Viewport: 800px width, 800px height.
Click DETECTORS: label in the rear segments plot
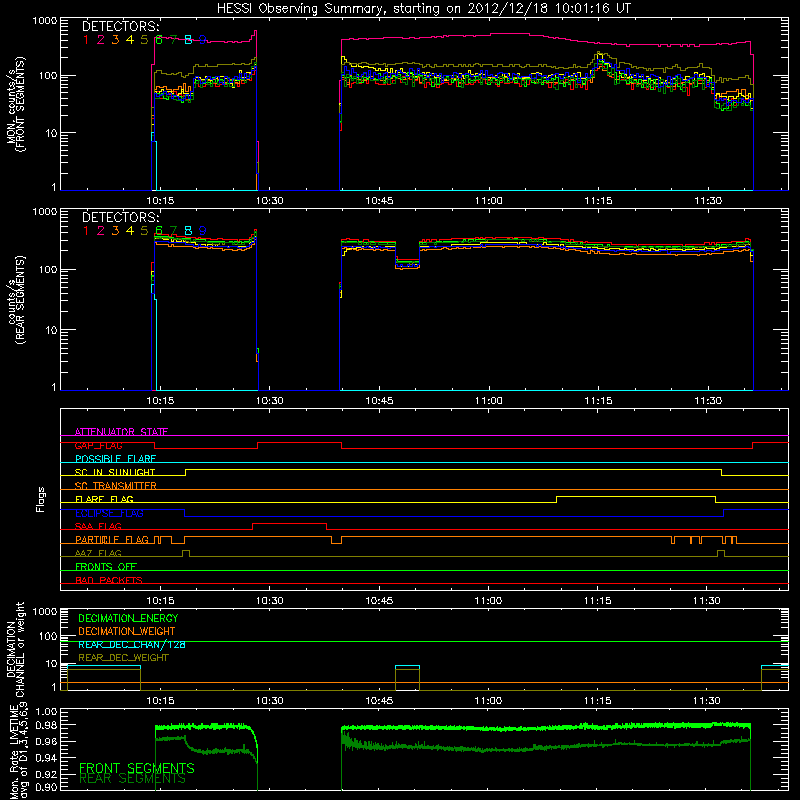point(121,217)
